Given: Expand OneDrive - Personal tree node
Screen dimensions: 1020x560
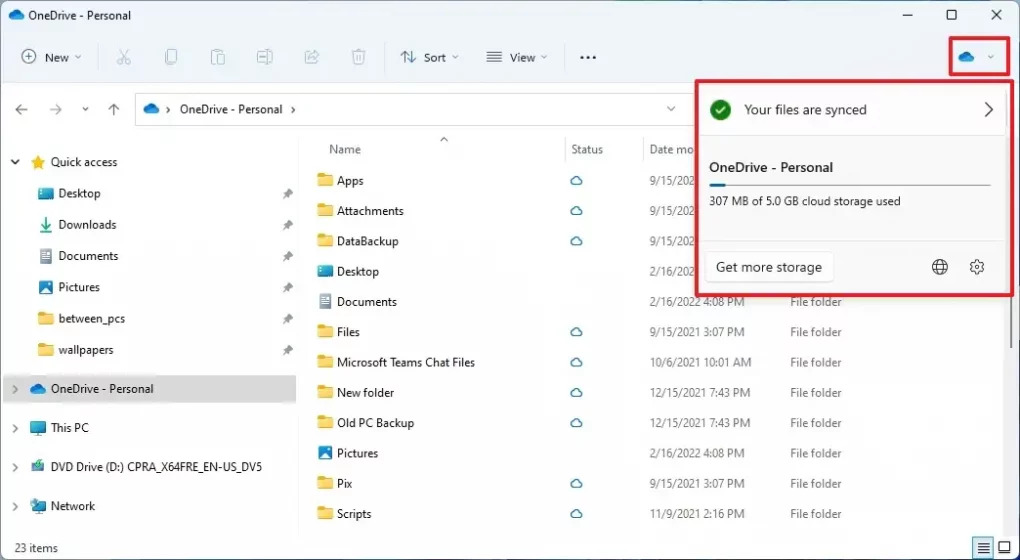Looking at the screenshot, I should pos(15,389).
